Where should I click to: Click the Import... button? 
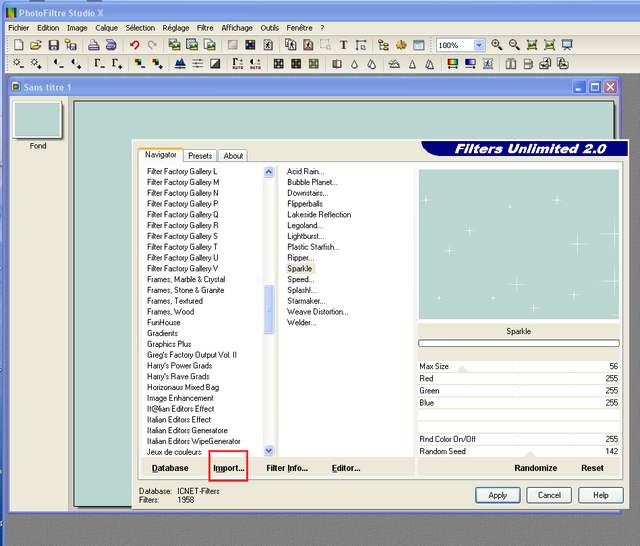click(229, 468)
